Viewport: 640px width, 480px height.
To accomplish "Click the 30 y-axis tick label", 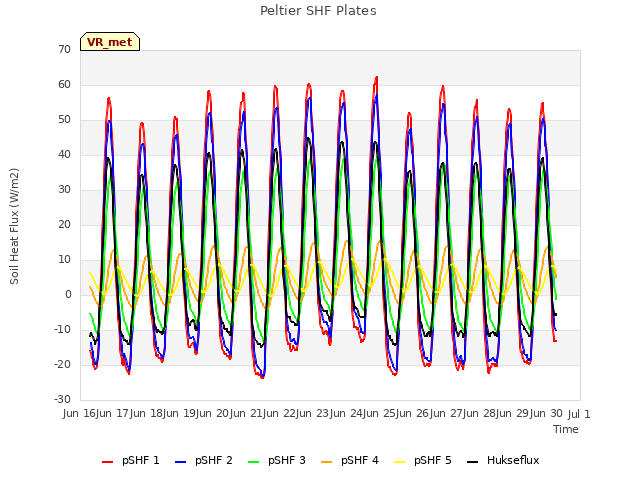I will tap(64, 189).
